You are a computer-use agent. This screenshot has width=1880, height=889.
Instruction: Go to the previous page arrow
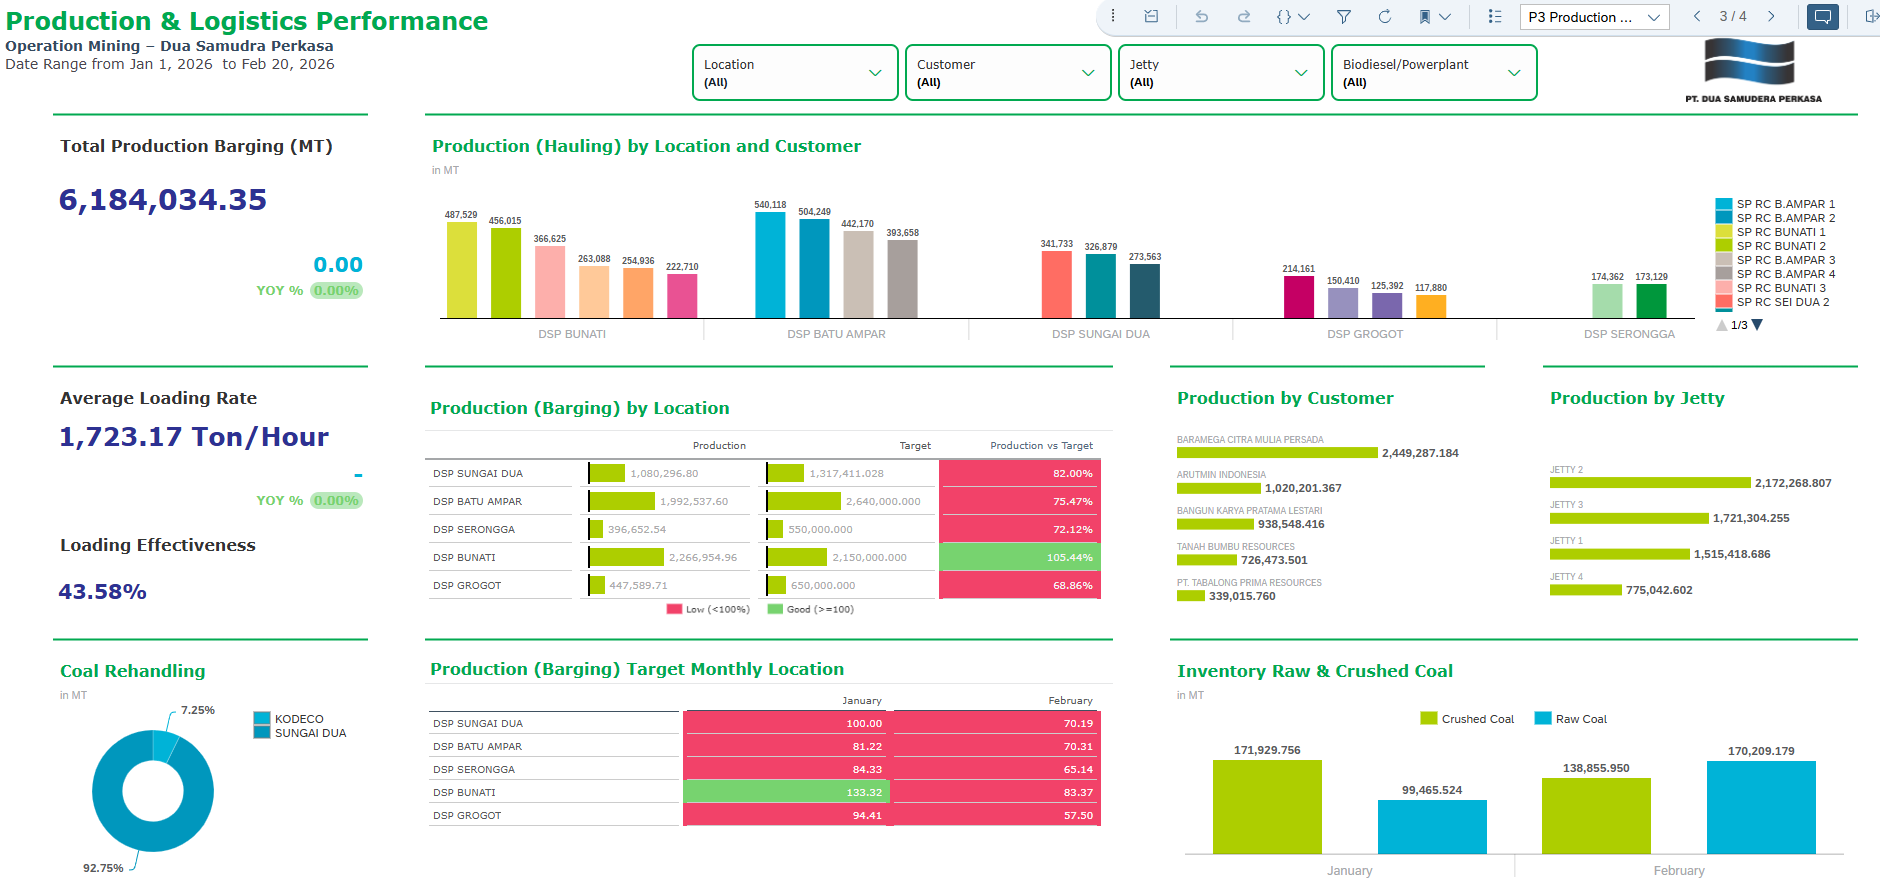click(x=1697, y=16)
